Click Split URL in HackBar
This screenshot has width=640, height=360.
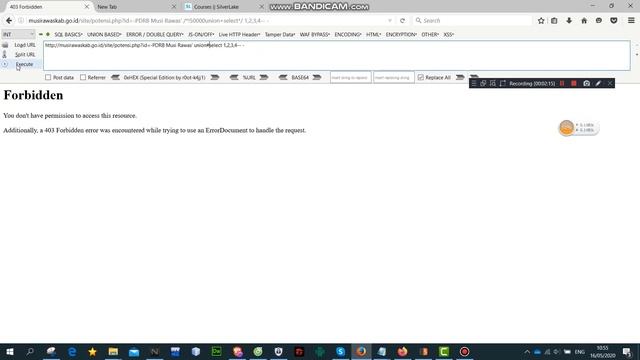click(x=24, y=54)
